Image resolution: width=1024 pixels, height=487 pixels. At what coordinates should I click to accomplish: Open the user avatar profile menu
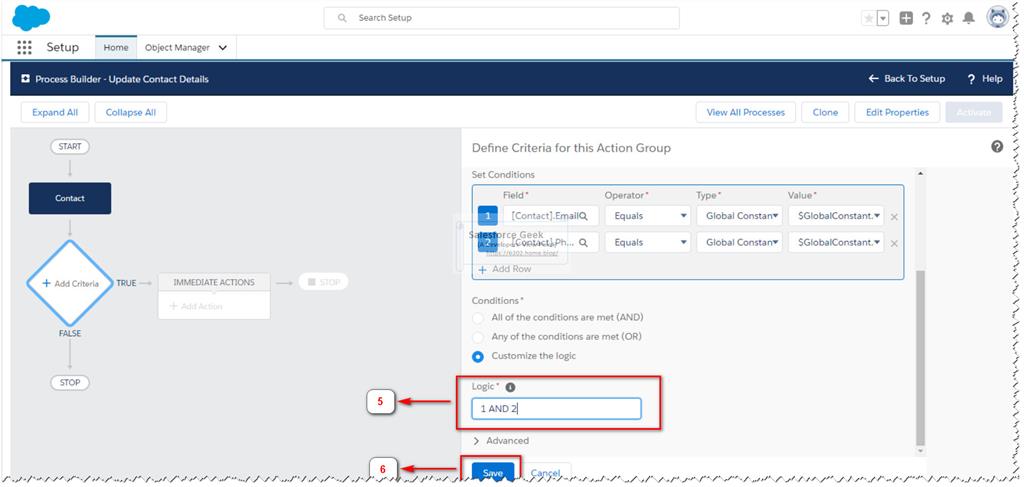pyautogui.click(x=998, y=18)
